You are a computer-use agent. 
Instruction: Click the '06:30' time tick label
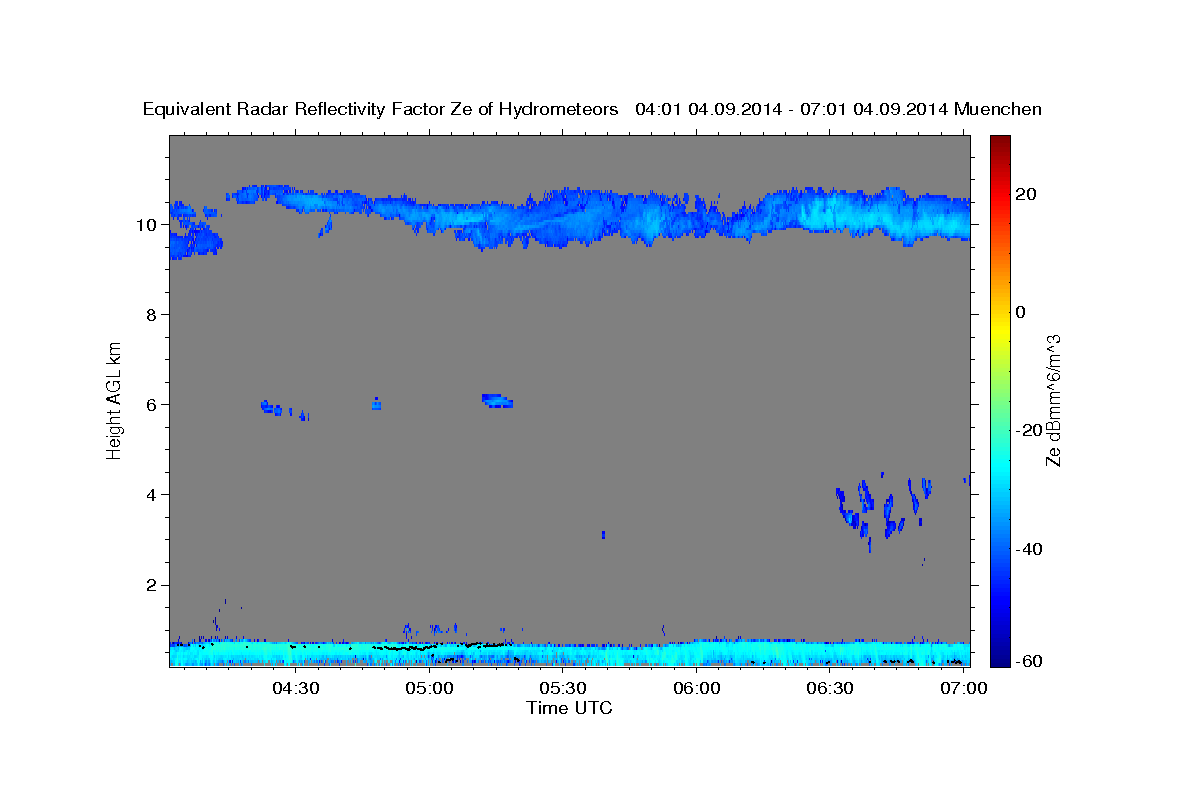[830, 688]
